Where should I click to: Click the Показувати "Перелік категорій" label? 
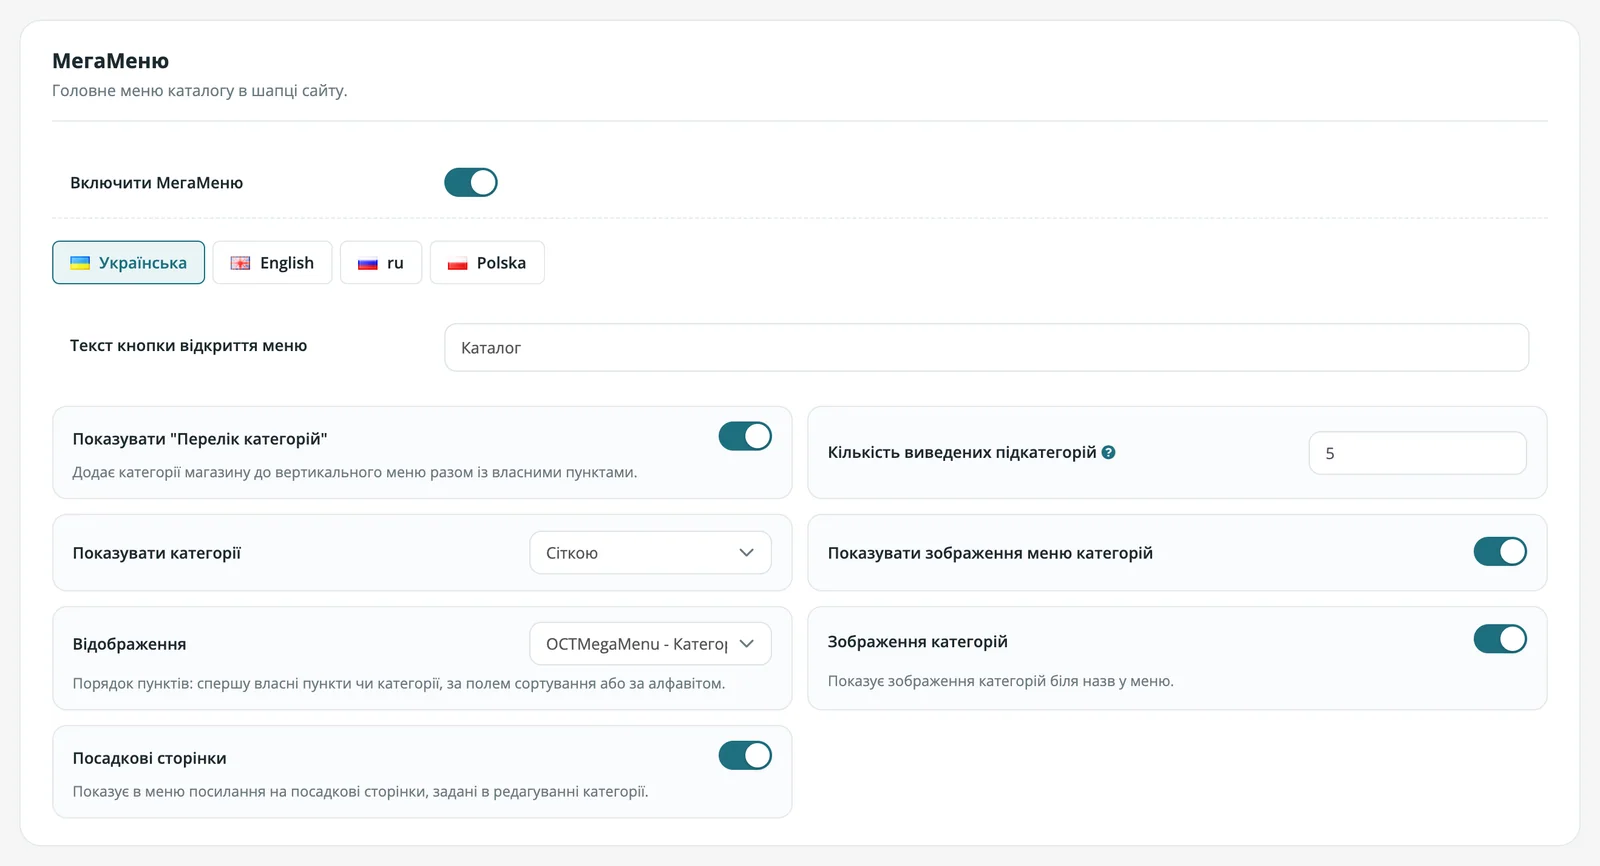click(x=200, y=439)
